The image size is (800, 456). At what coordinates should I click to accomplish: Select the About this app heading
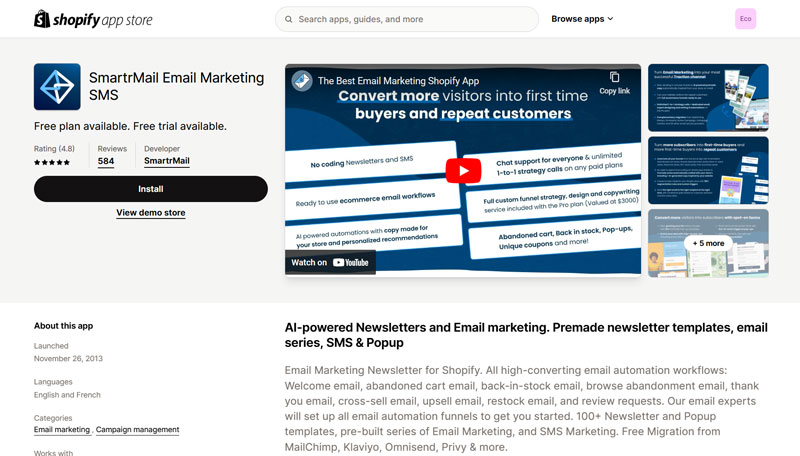pyautogui.click(x=63, y=325)
